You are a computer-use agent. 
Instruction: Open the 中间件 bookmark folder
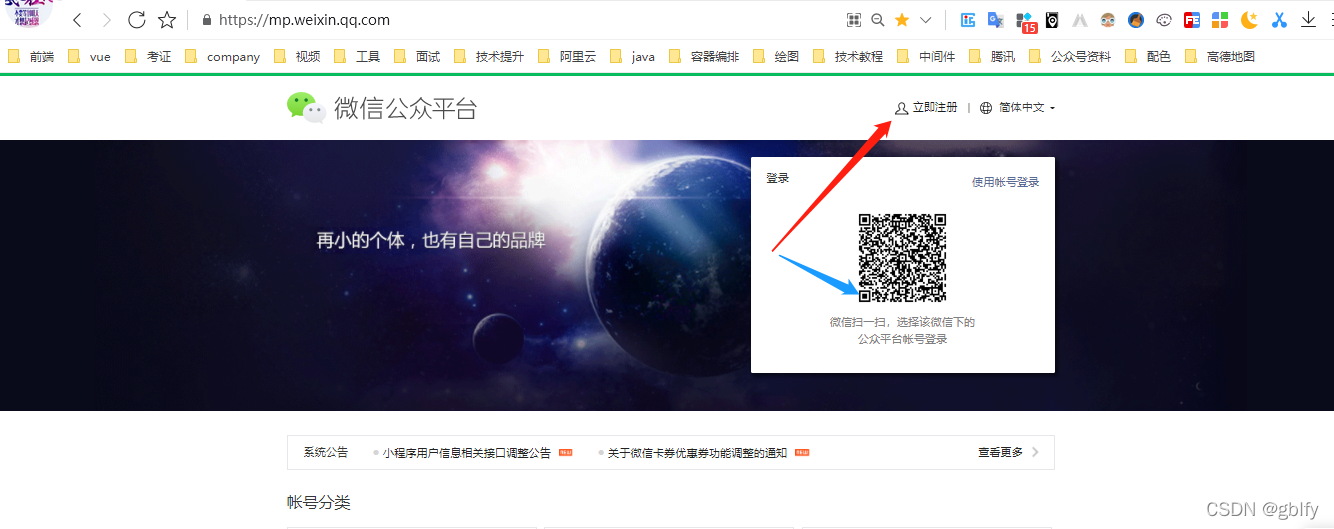926,57
